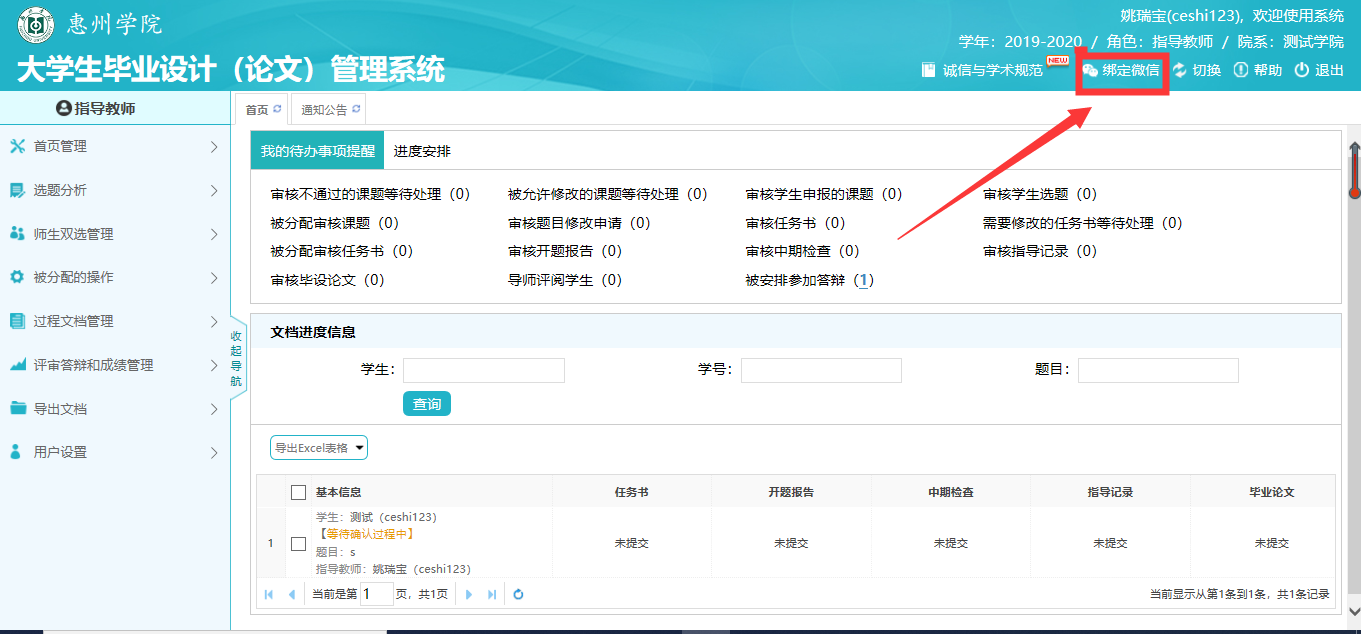This screenshot has width=1361, height=634.
Task: Click the WeChat bind icon
Action: (x=1091, y=70)
